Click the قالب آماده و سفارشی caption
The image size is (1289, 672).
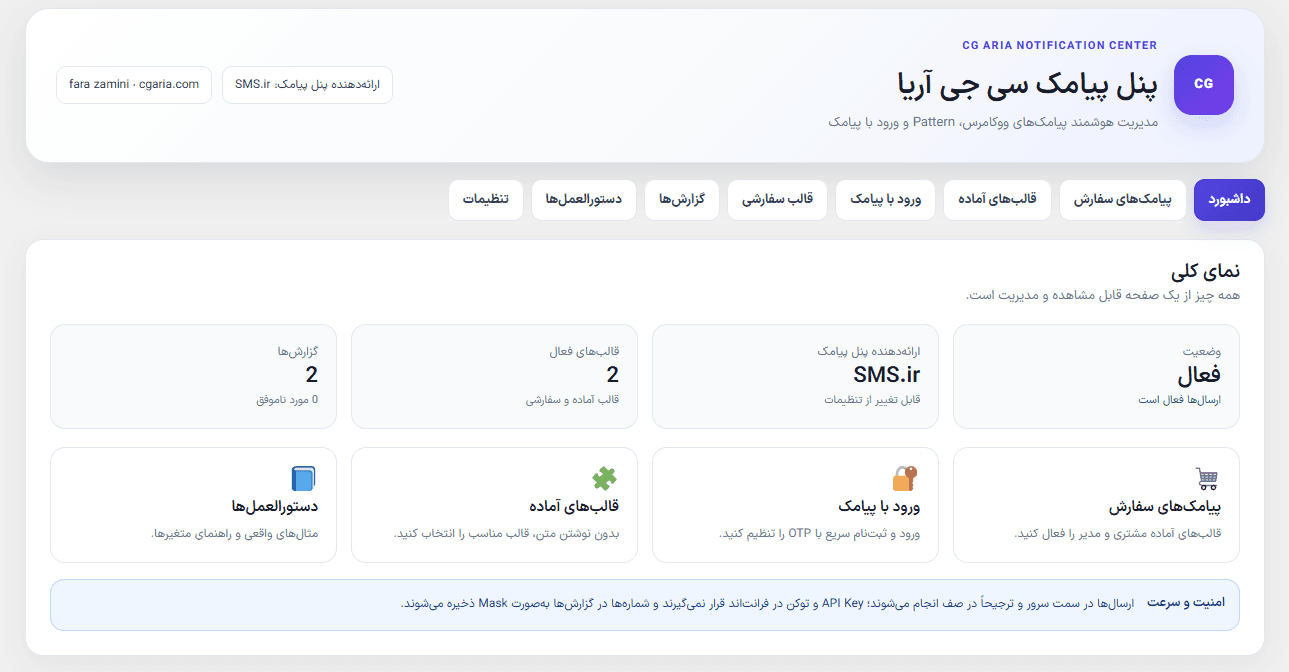[x=573, y=400]
